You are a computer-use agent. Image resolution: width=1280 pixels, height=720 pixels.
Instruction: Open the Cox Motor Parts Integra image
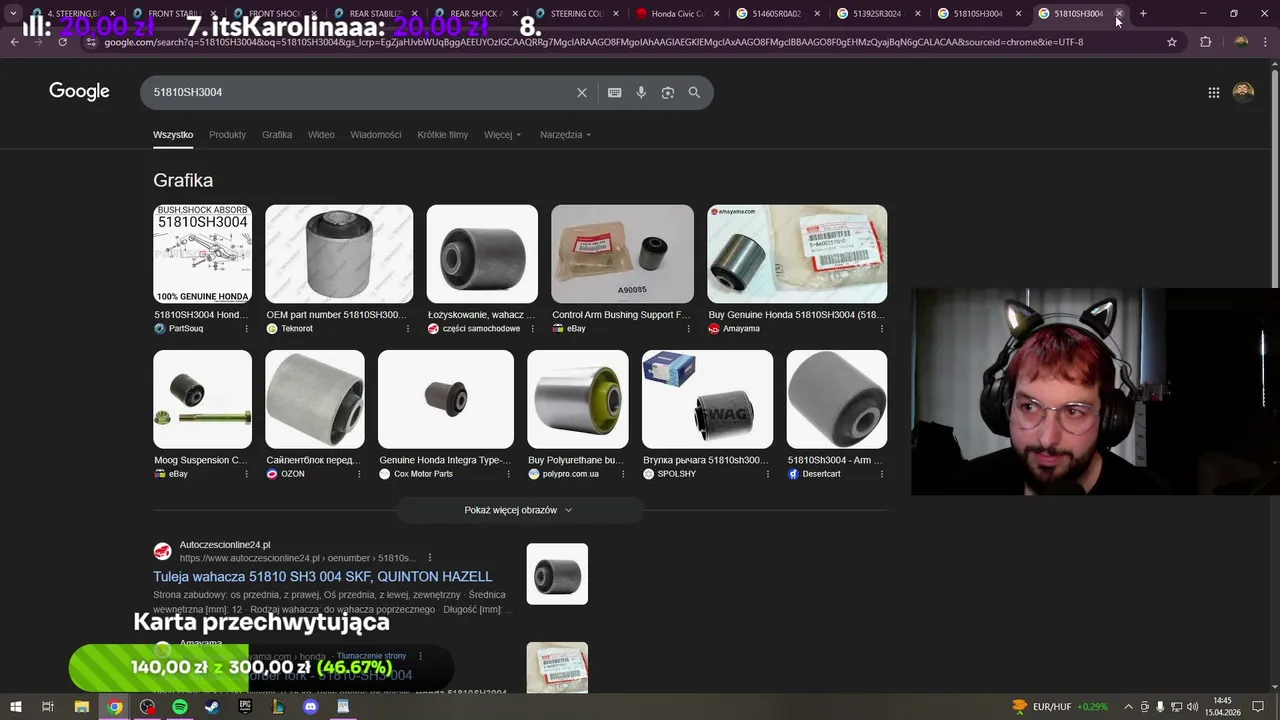tap(446, 399)
